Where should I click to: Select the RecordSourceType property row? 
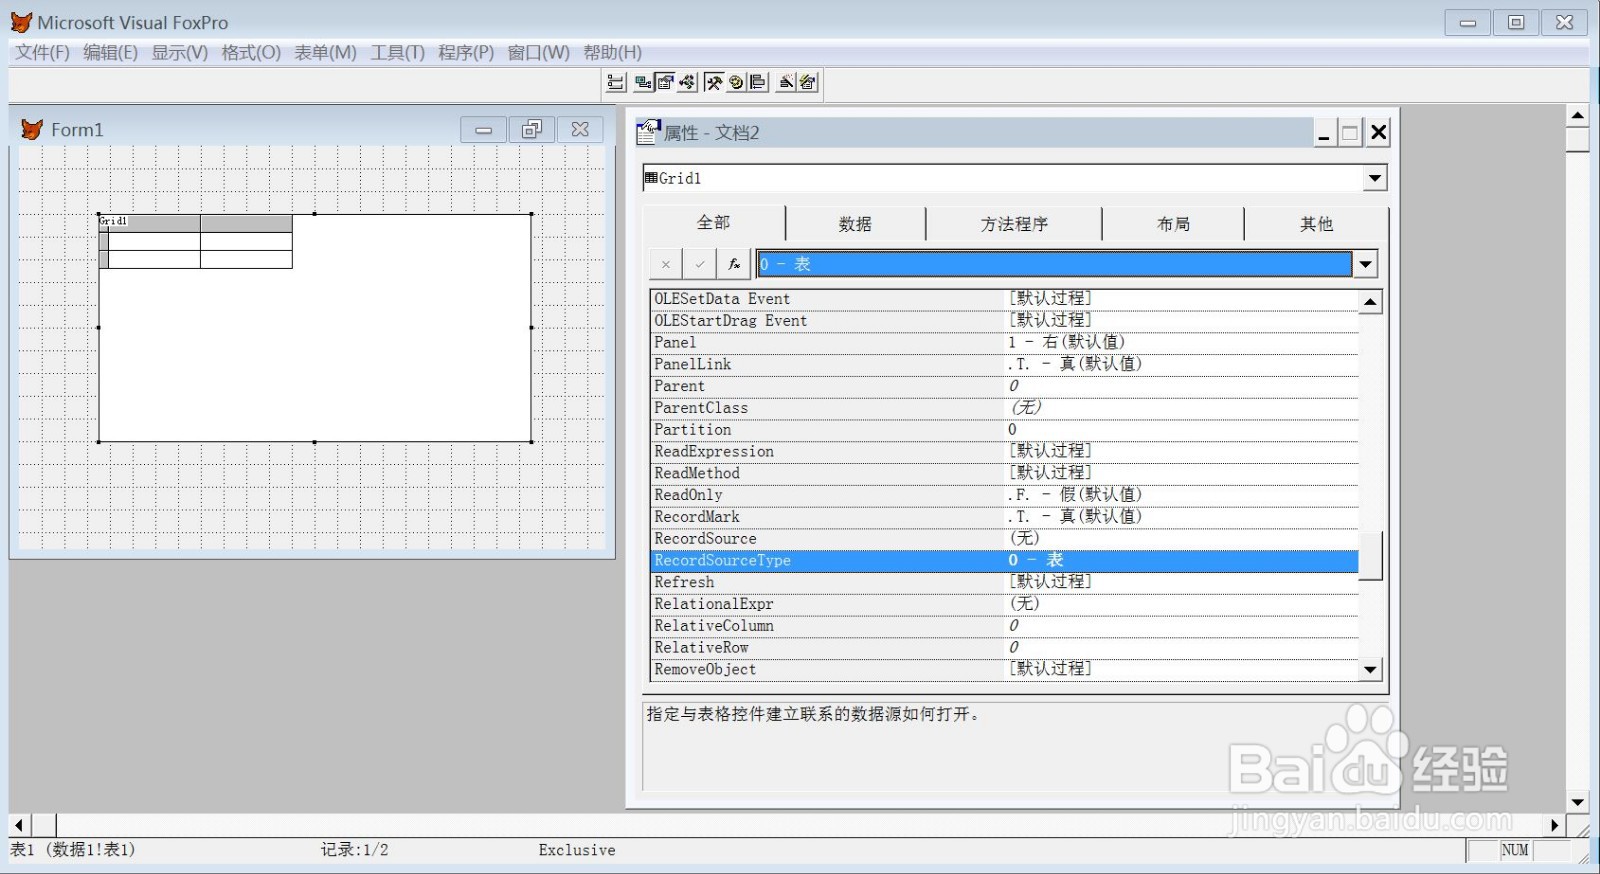tap(1004, 560)
